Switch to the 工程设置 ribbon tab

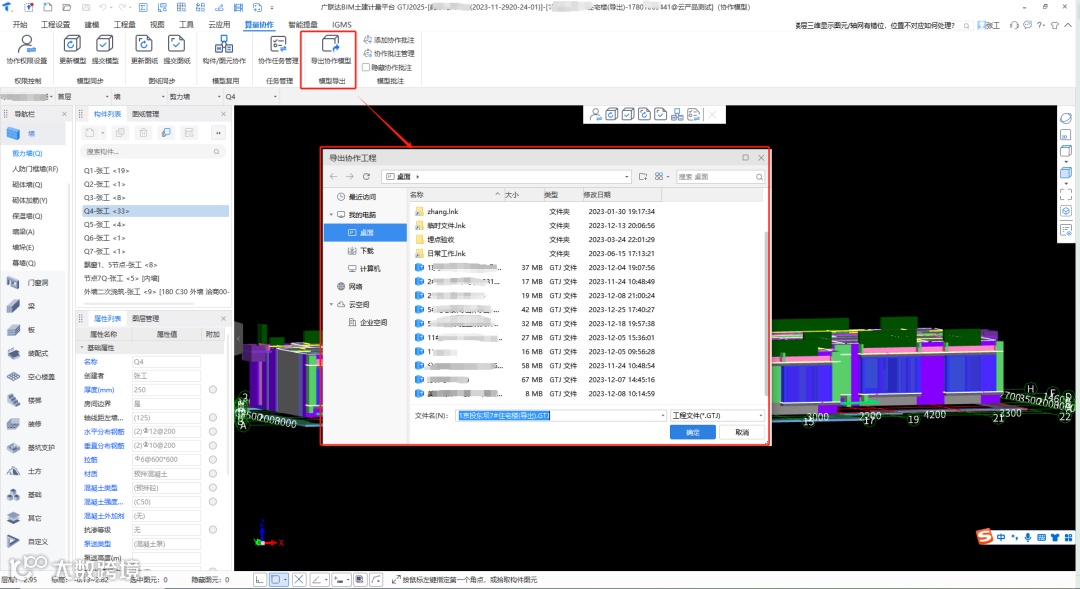click(55, 24)
